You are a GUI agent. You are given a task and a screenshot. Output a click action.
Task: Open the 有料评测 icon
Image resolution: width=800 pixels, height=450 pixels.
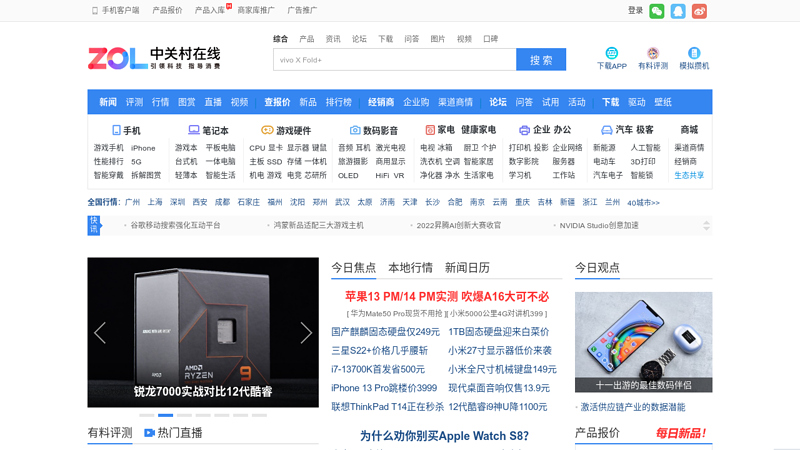(653, 53)
